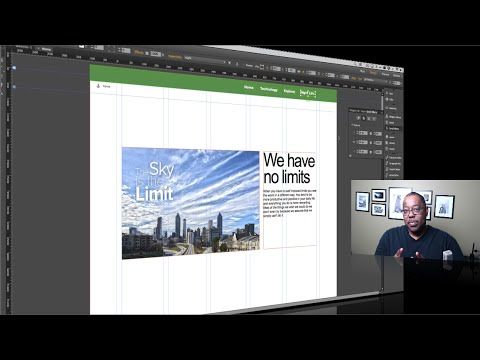Click the Technology link in green navigation bar
This screenshot has width=480, height=360.
269,89
